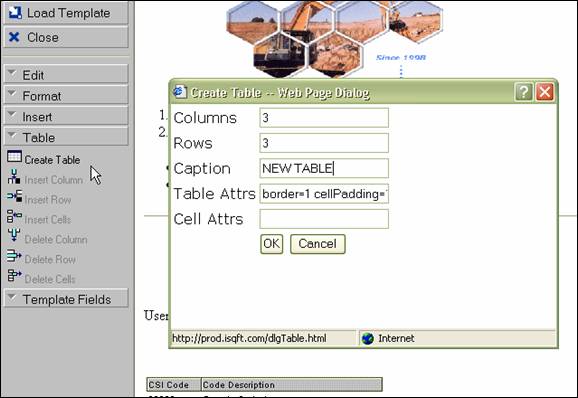Focus the Columns input field
This screenshot has width=578, height=398.
[x=324, y=118]
